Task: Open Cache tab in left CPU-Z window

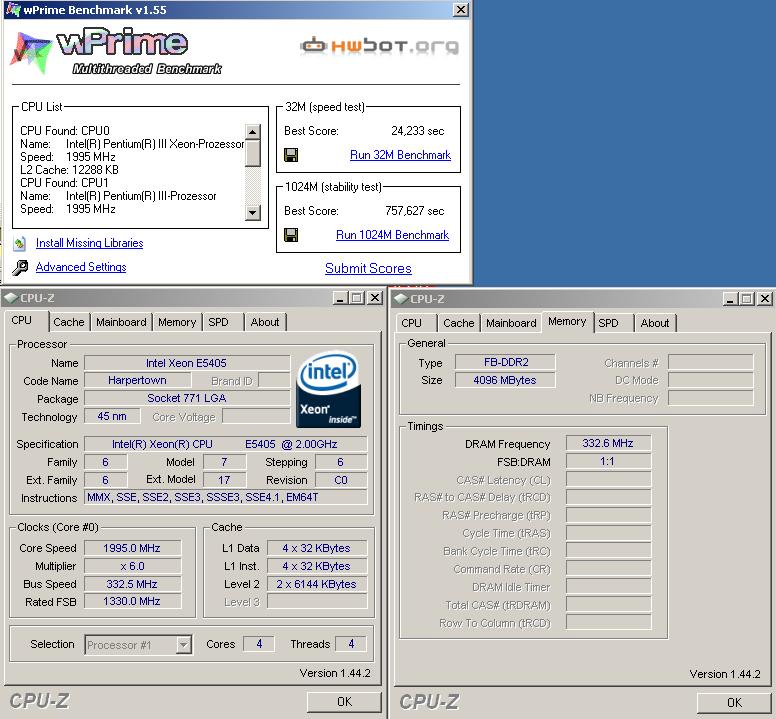Action: coord(69,322)
